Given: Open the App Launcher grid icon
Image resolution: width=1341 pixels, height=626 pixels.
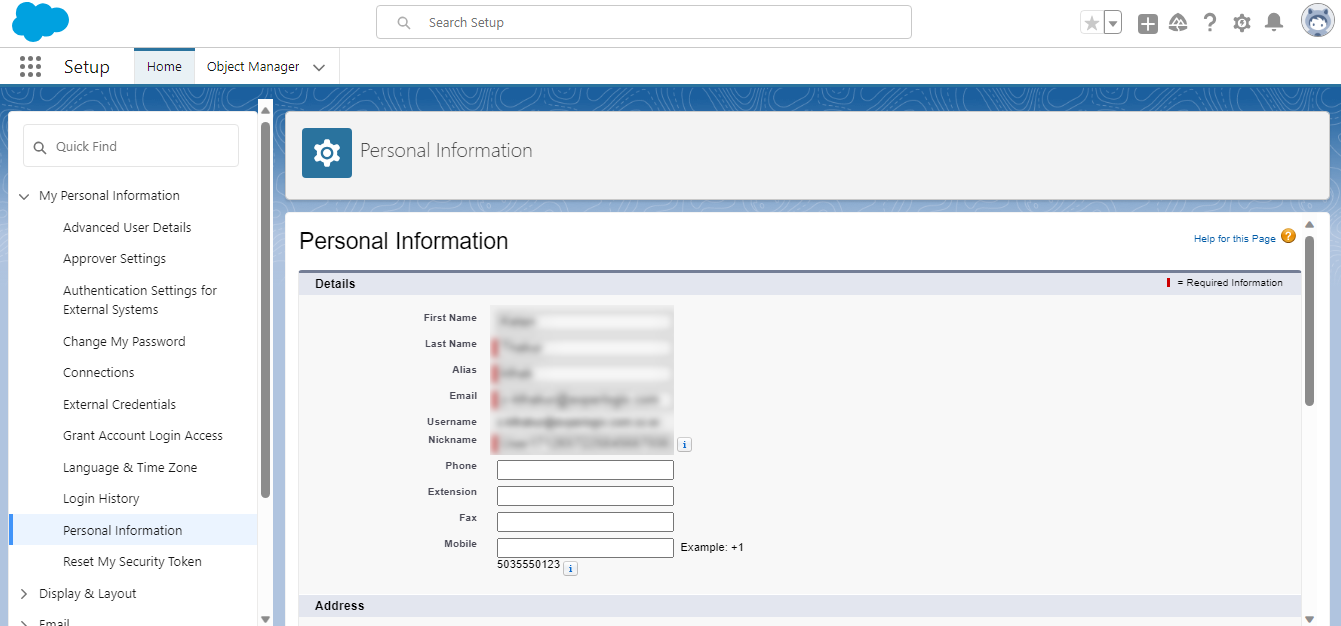Looking at the screenshot, I should (30, 67).
